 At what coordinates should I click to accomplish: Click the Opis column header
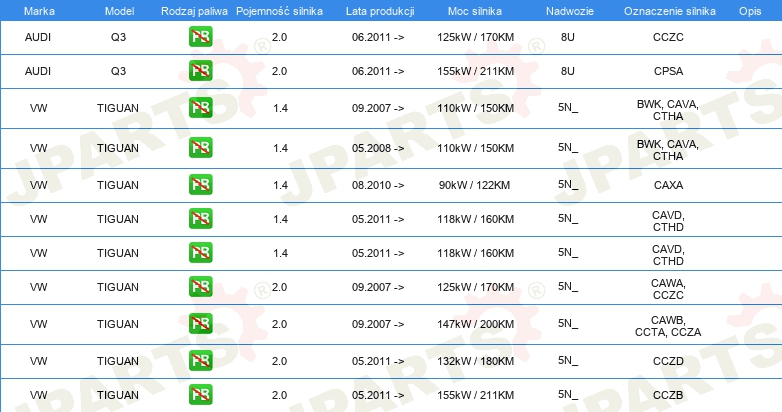click(750, 11)
